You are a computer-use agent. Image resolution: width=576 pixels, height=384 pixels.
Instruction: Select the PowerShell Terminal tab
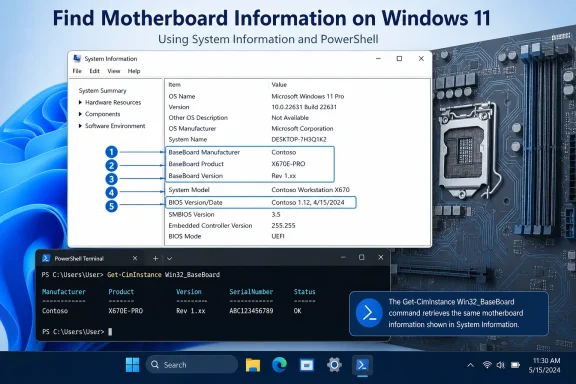point(90,258)
